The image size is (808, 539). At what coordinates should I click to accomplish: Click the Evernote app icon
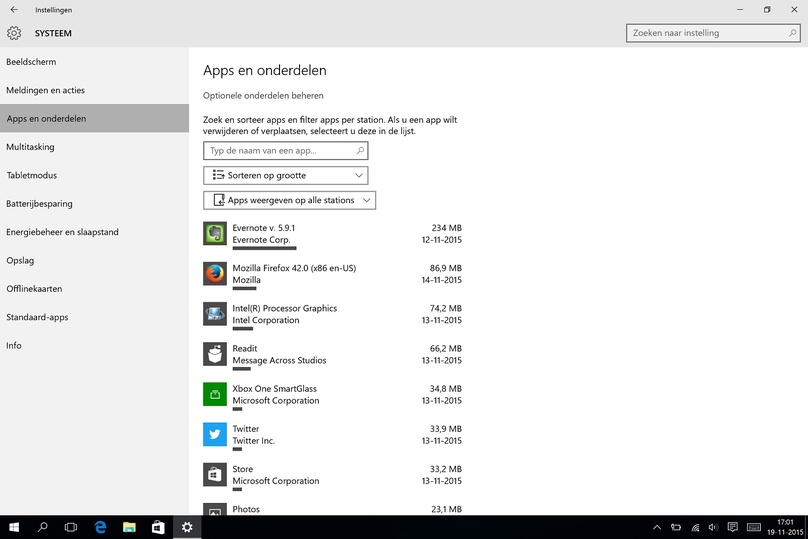tap(214, 233)
